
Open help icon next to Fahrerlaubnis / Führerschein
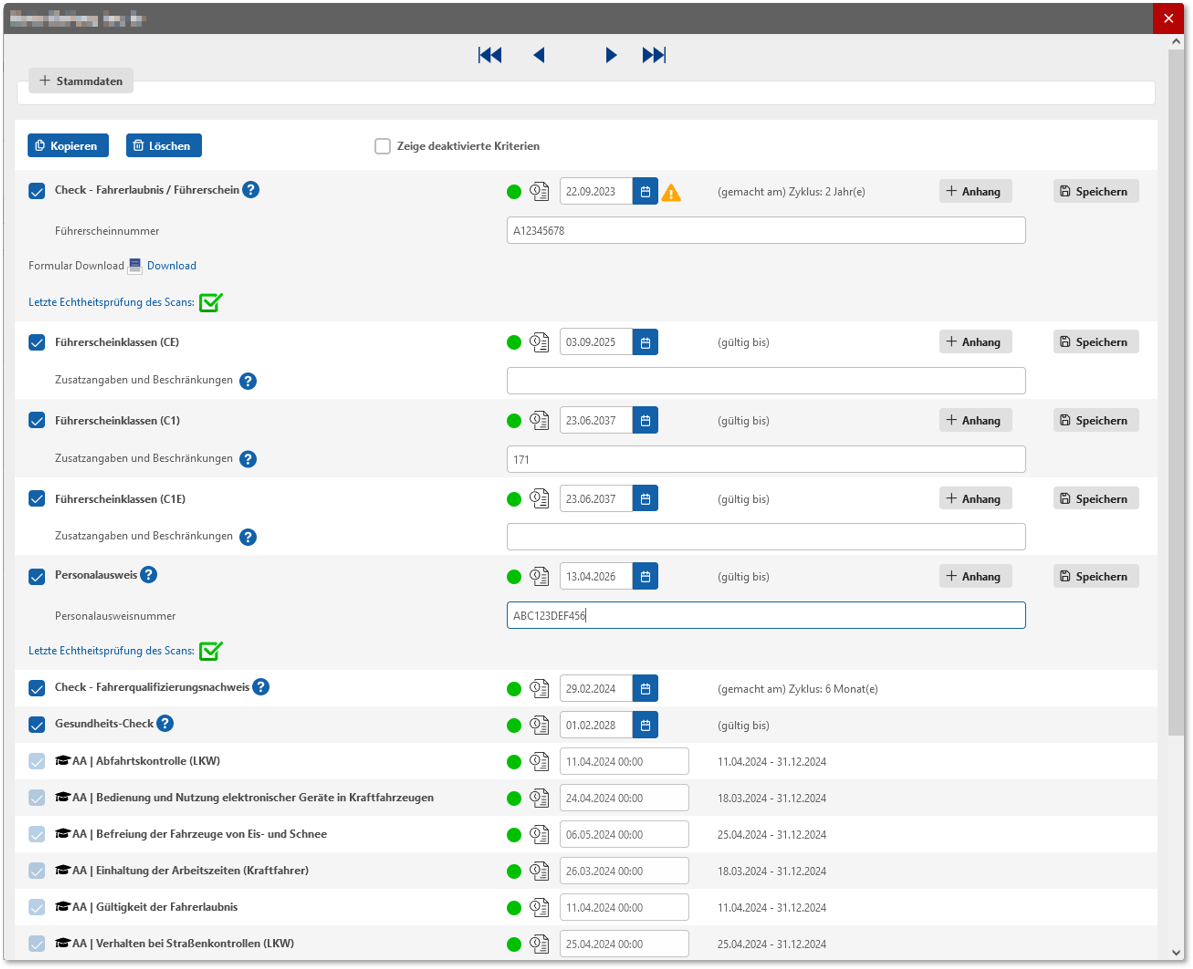coord(251,189)
